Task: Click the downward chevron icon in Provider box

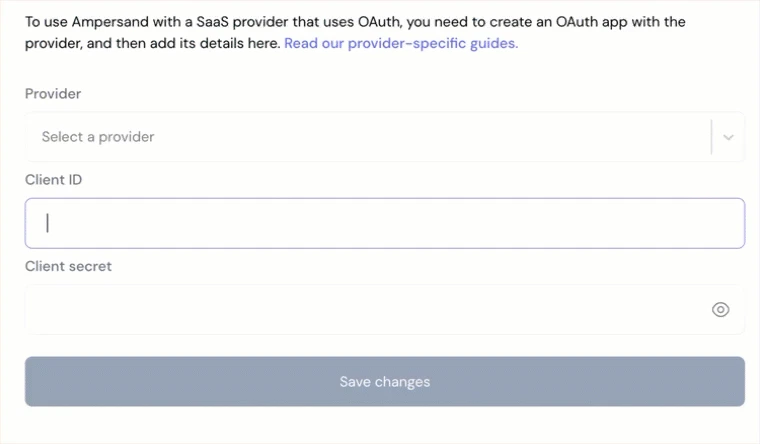Action: click(x=728, y=138)
